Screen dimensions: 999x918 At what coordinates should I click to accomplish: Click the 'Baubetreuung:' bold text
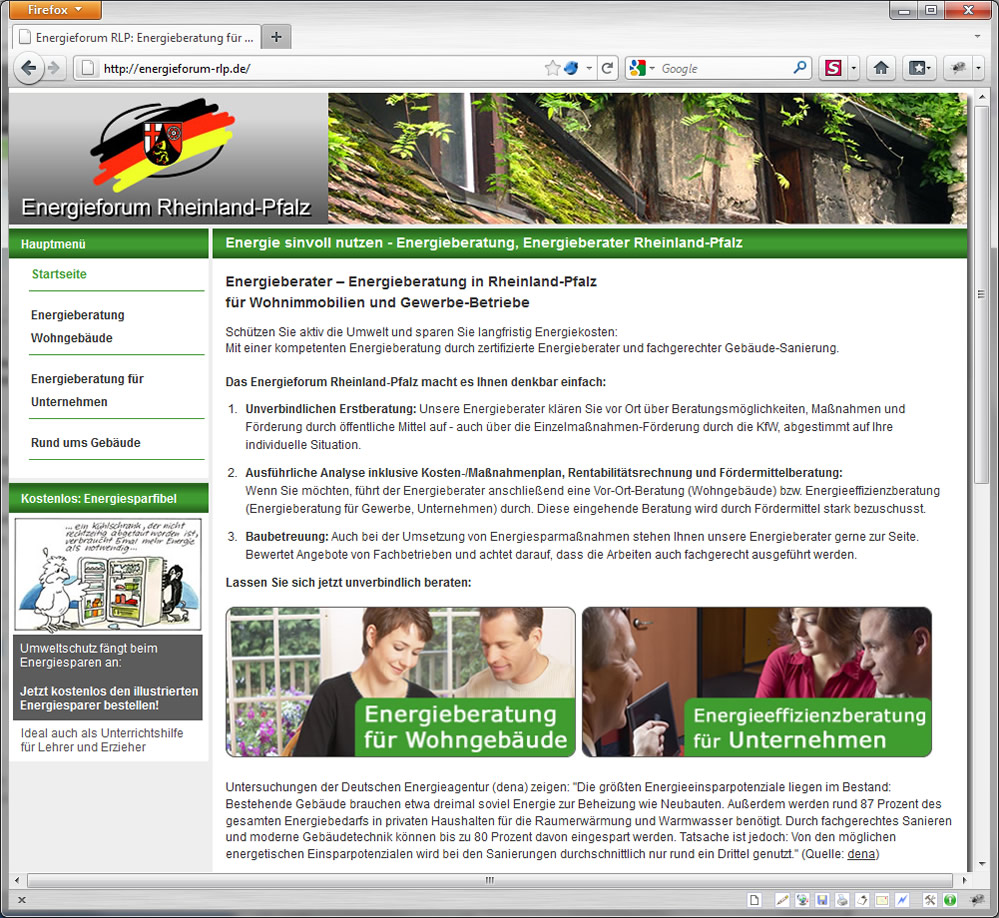click(x=287, y=536)
